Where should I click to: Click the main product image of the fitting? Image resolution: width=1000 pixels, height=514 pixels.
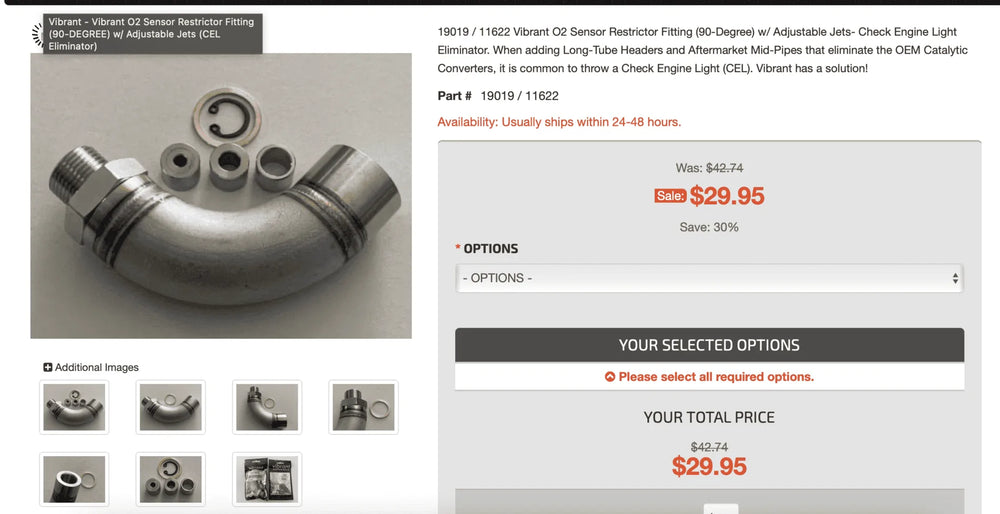click(221, 196)
